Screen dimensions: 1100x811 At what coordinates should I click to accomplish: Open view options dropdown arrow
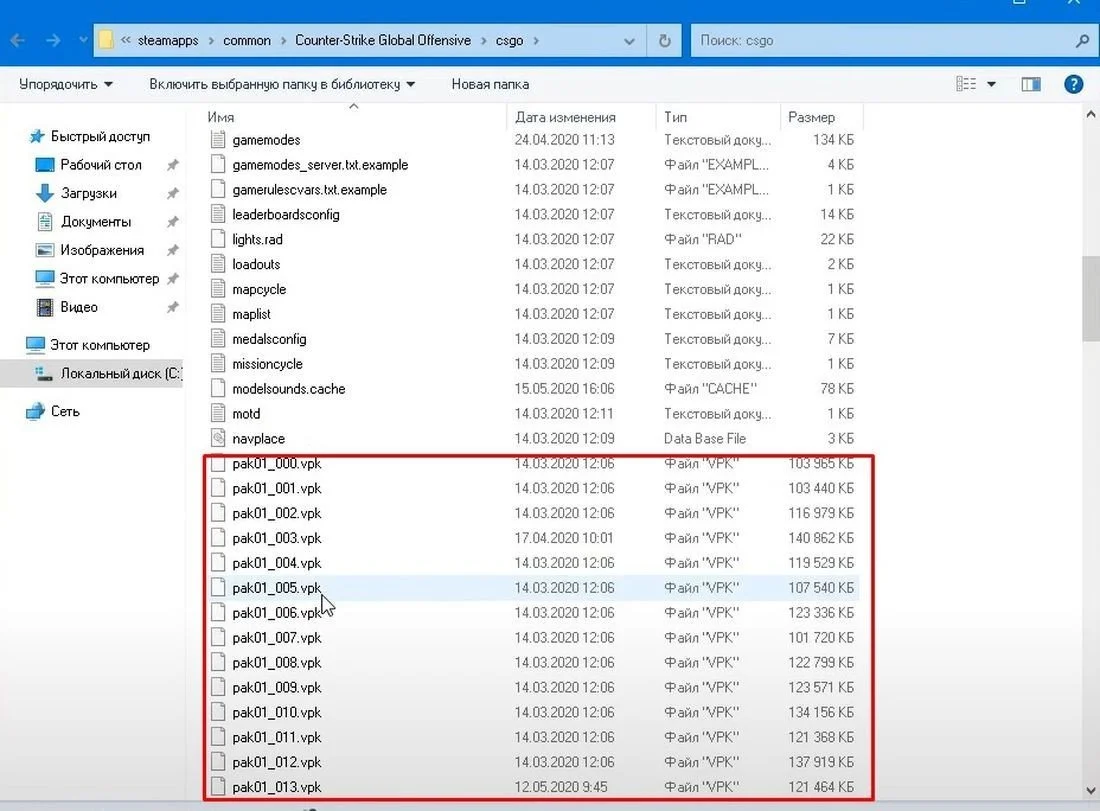pyautogui.click(x=991, y=84)
